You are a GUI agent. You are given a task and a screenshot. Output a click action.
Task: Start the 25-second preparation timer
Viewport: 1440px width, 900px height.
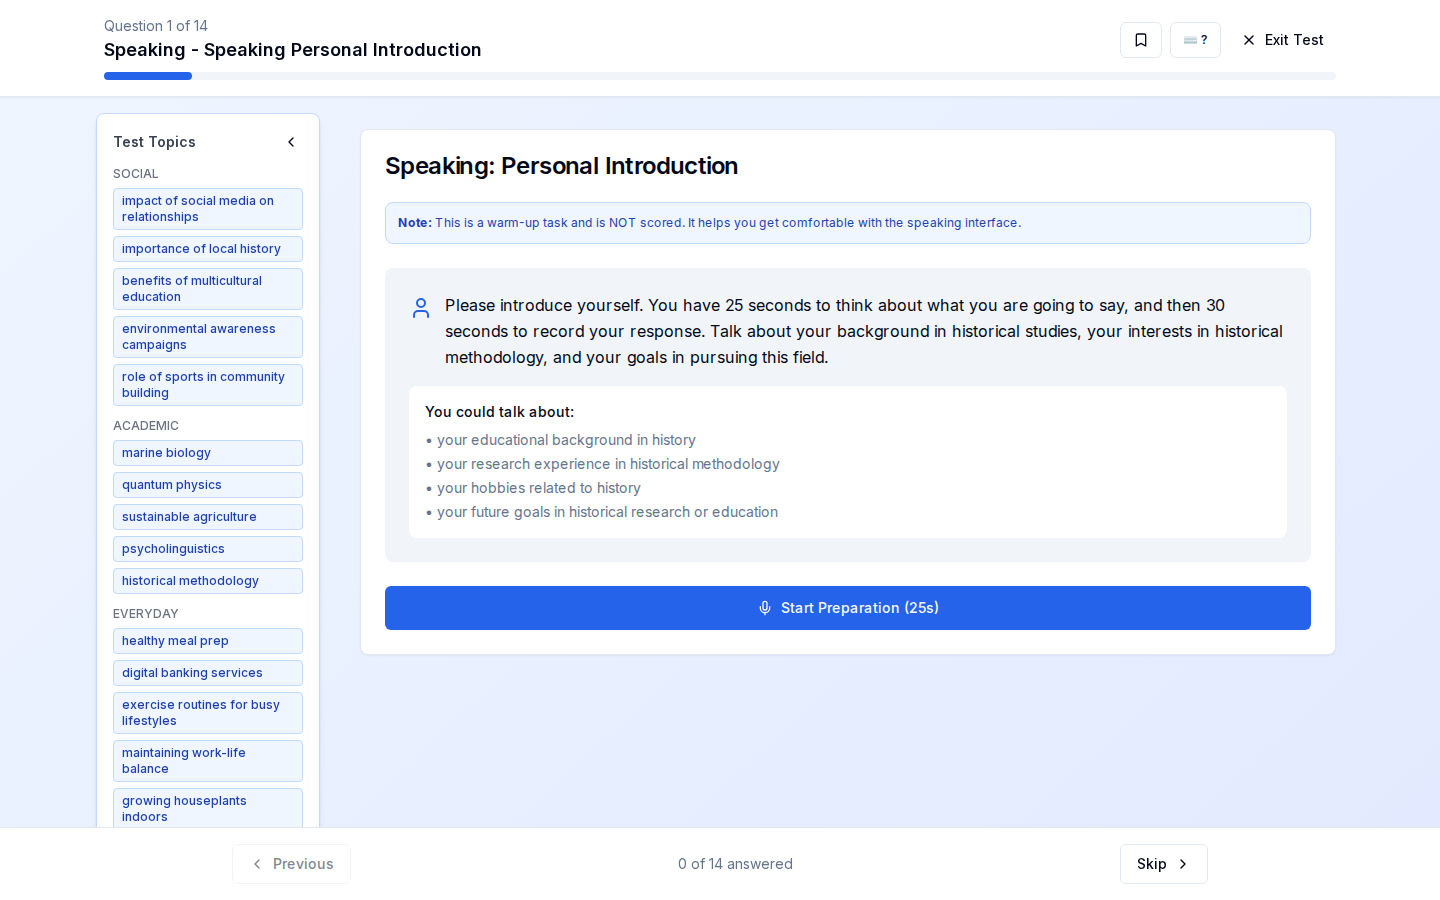tap(848, 608)
